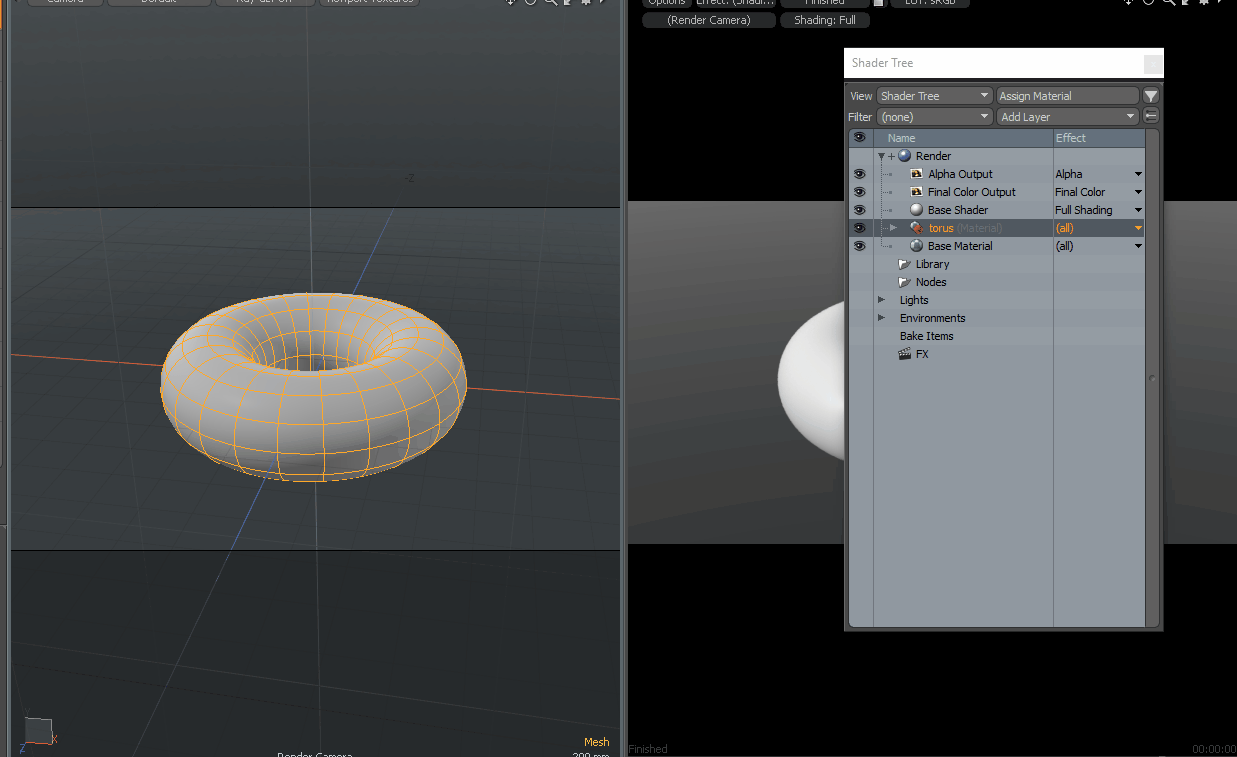Click the Shader Tree vertical scrollbar

point(1152,379)
